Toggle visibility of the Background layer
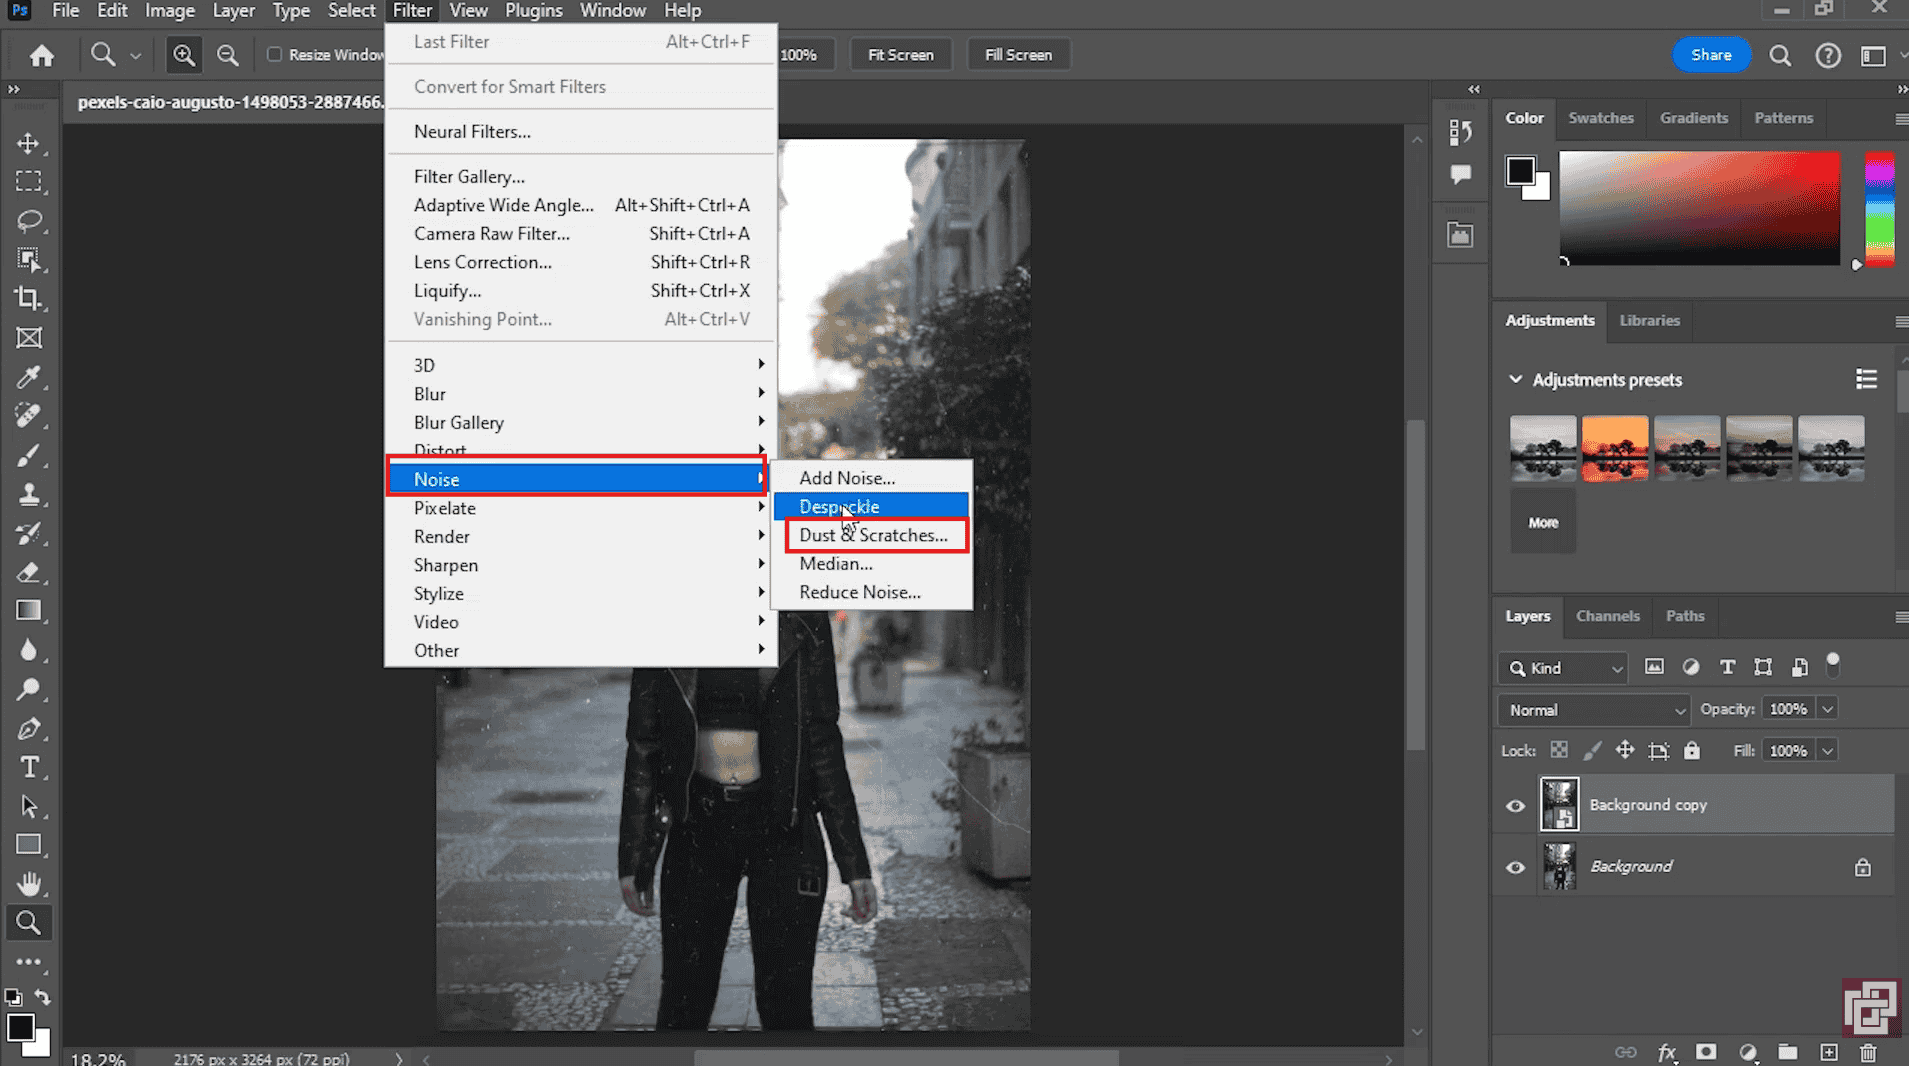This screenshot has width=1909, height=1066. click(1515, 867)
